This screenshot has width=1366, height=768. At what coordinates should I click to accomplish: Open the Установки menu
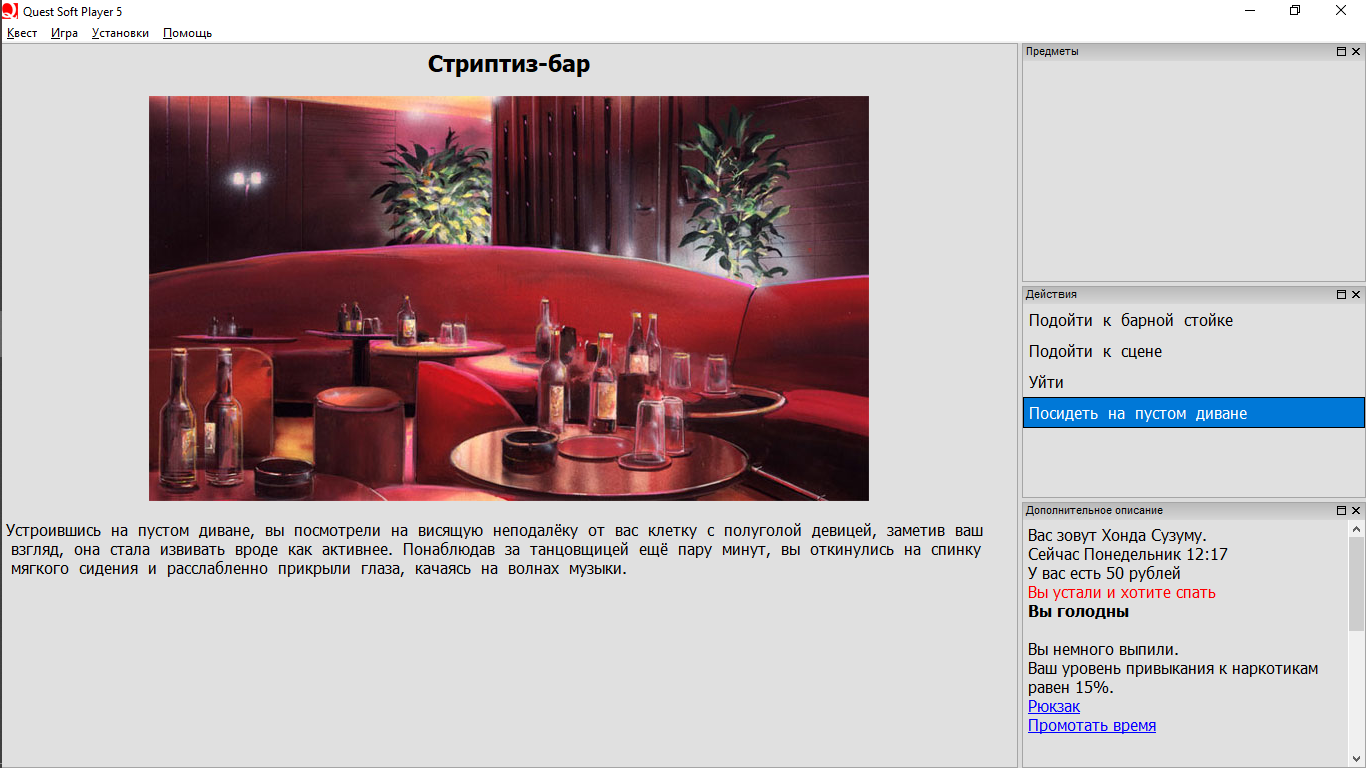coord(120,33)
